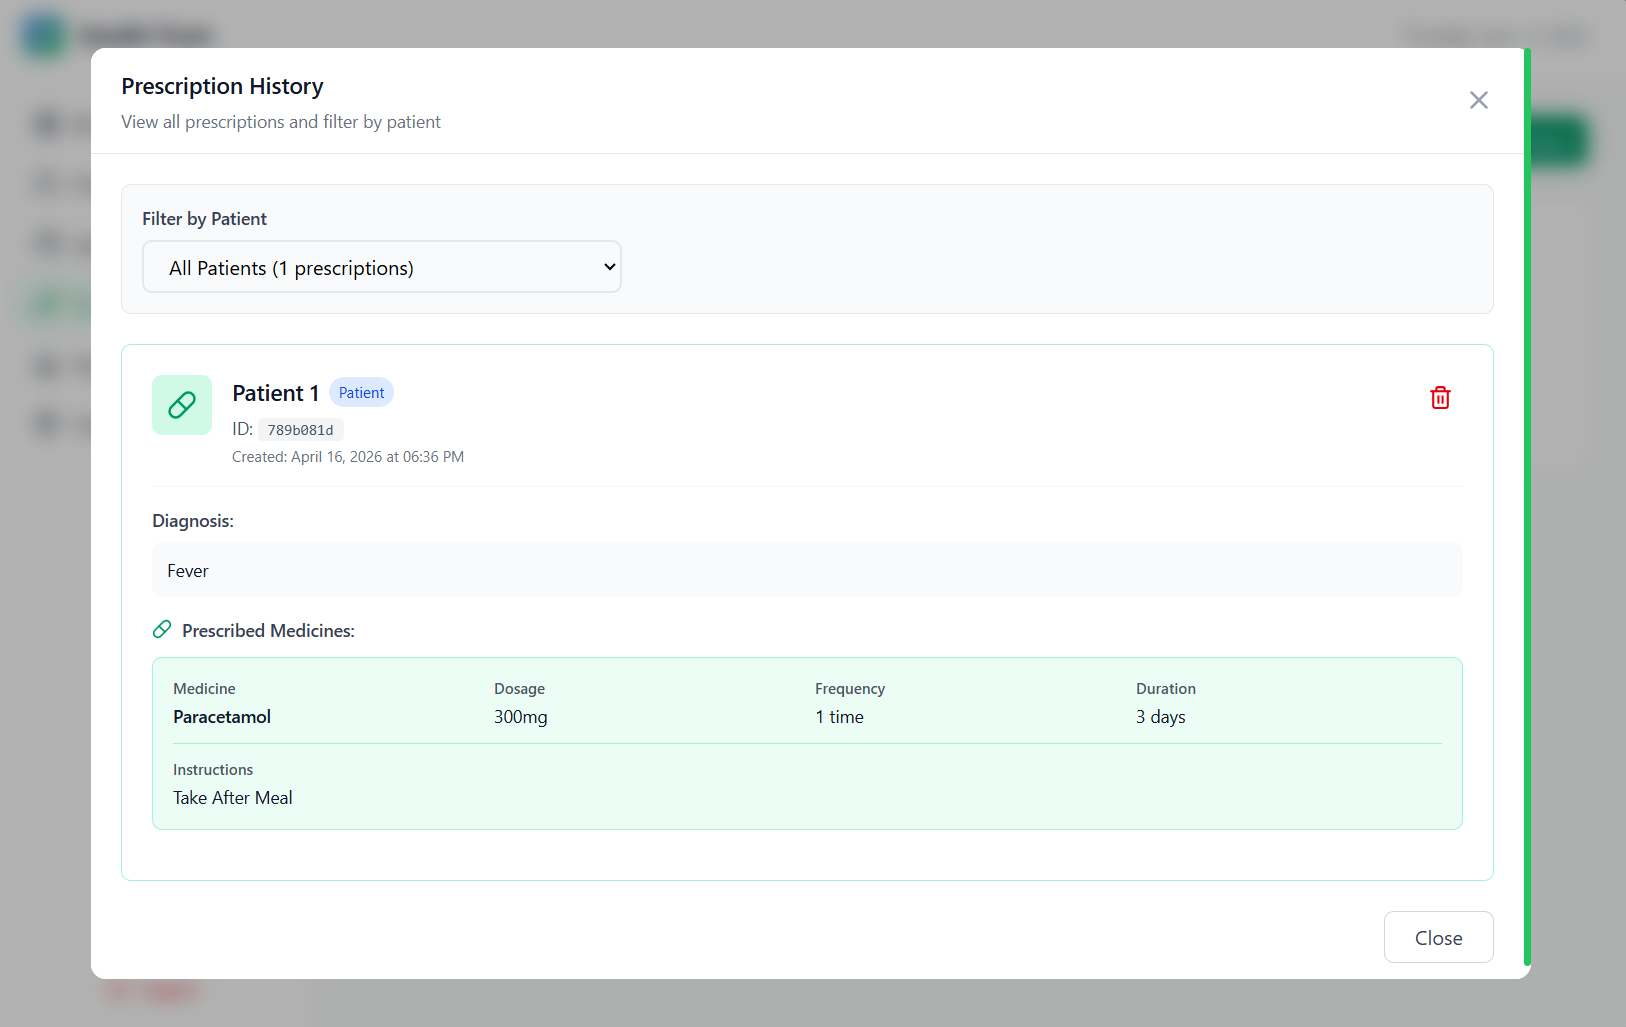The height and width of the screenshot is (1027, 1626).
Task: Open the Filter by Patient dropdown
Action: (x=382, y=267)
